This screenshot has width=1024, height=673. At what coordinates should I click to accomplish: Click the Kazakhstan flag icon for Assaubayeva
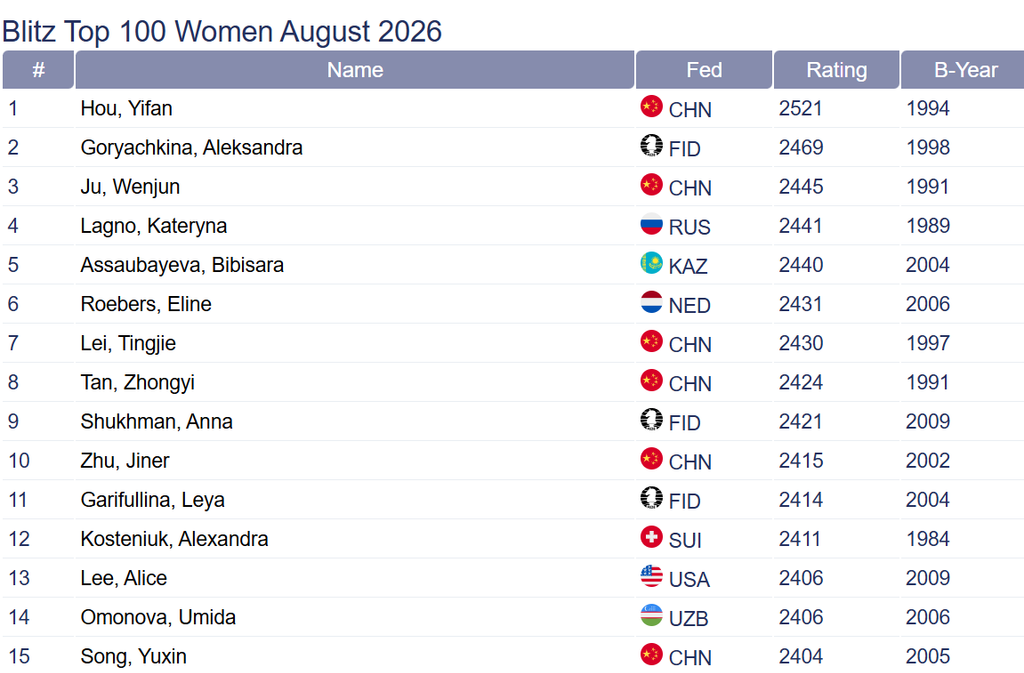651,263
